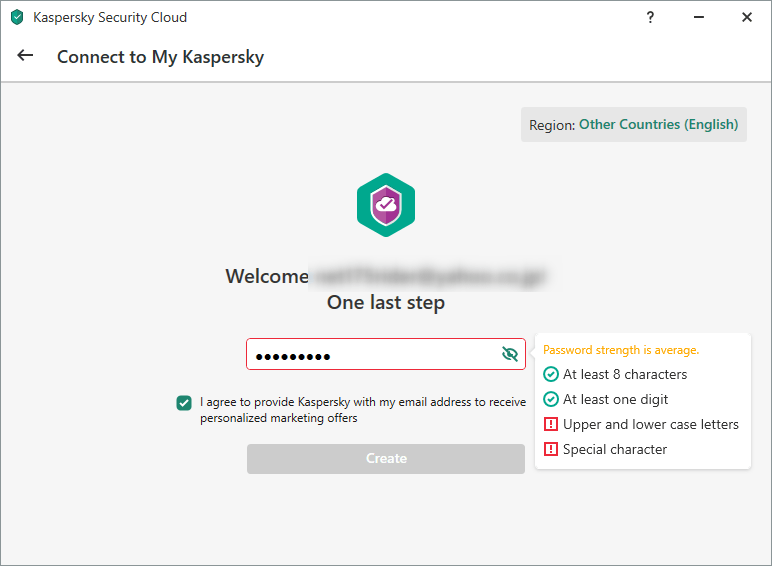This screenshot has width=772, height=566.
Task: Open the Other Countries (English) region selector
Action: [x=658, y=125]
